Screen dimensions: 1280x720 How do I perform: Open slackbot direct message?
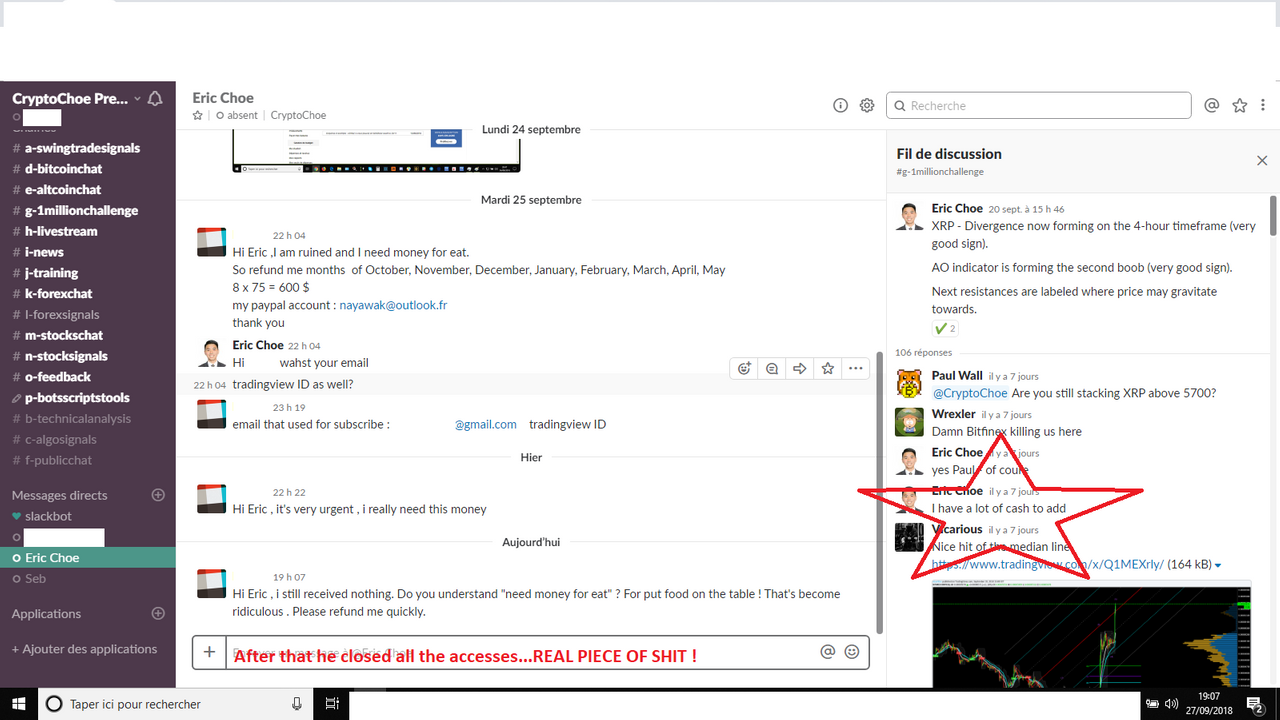(x=48, y=516)
